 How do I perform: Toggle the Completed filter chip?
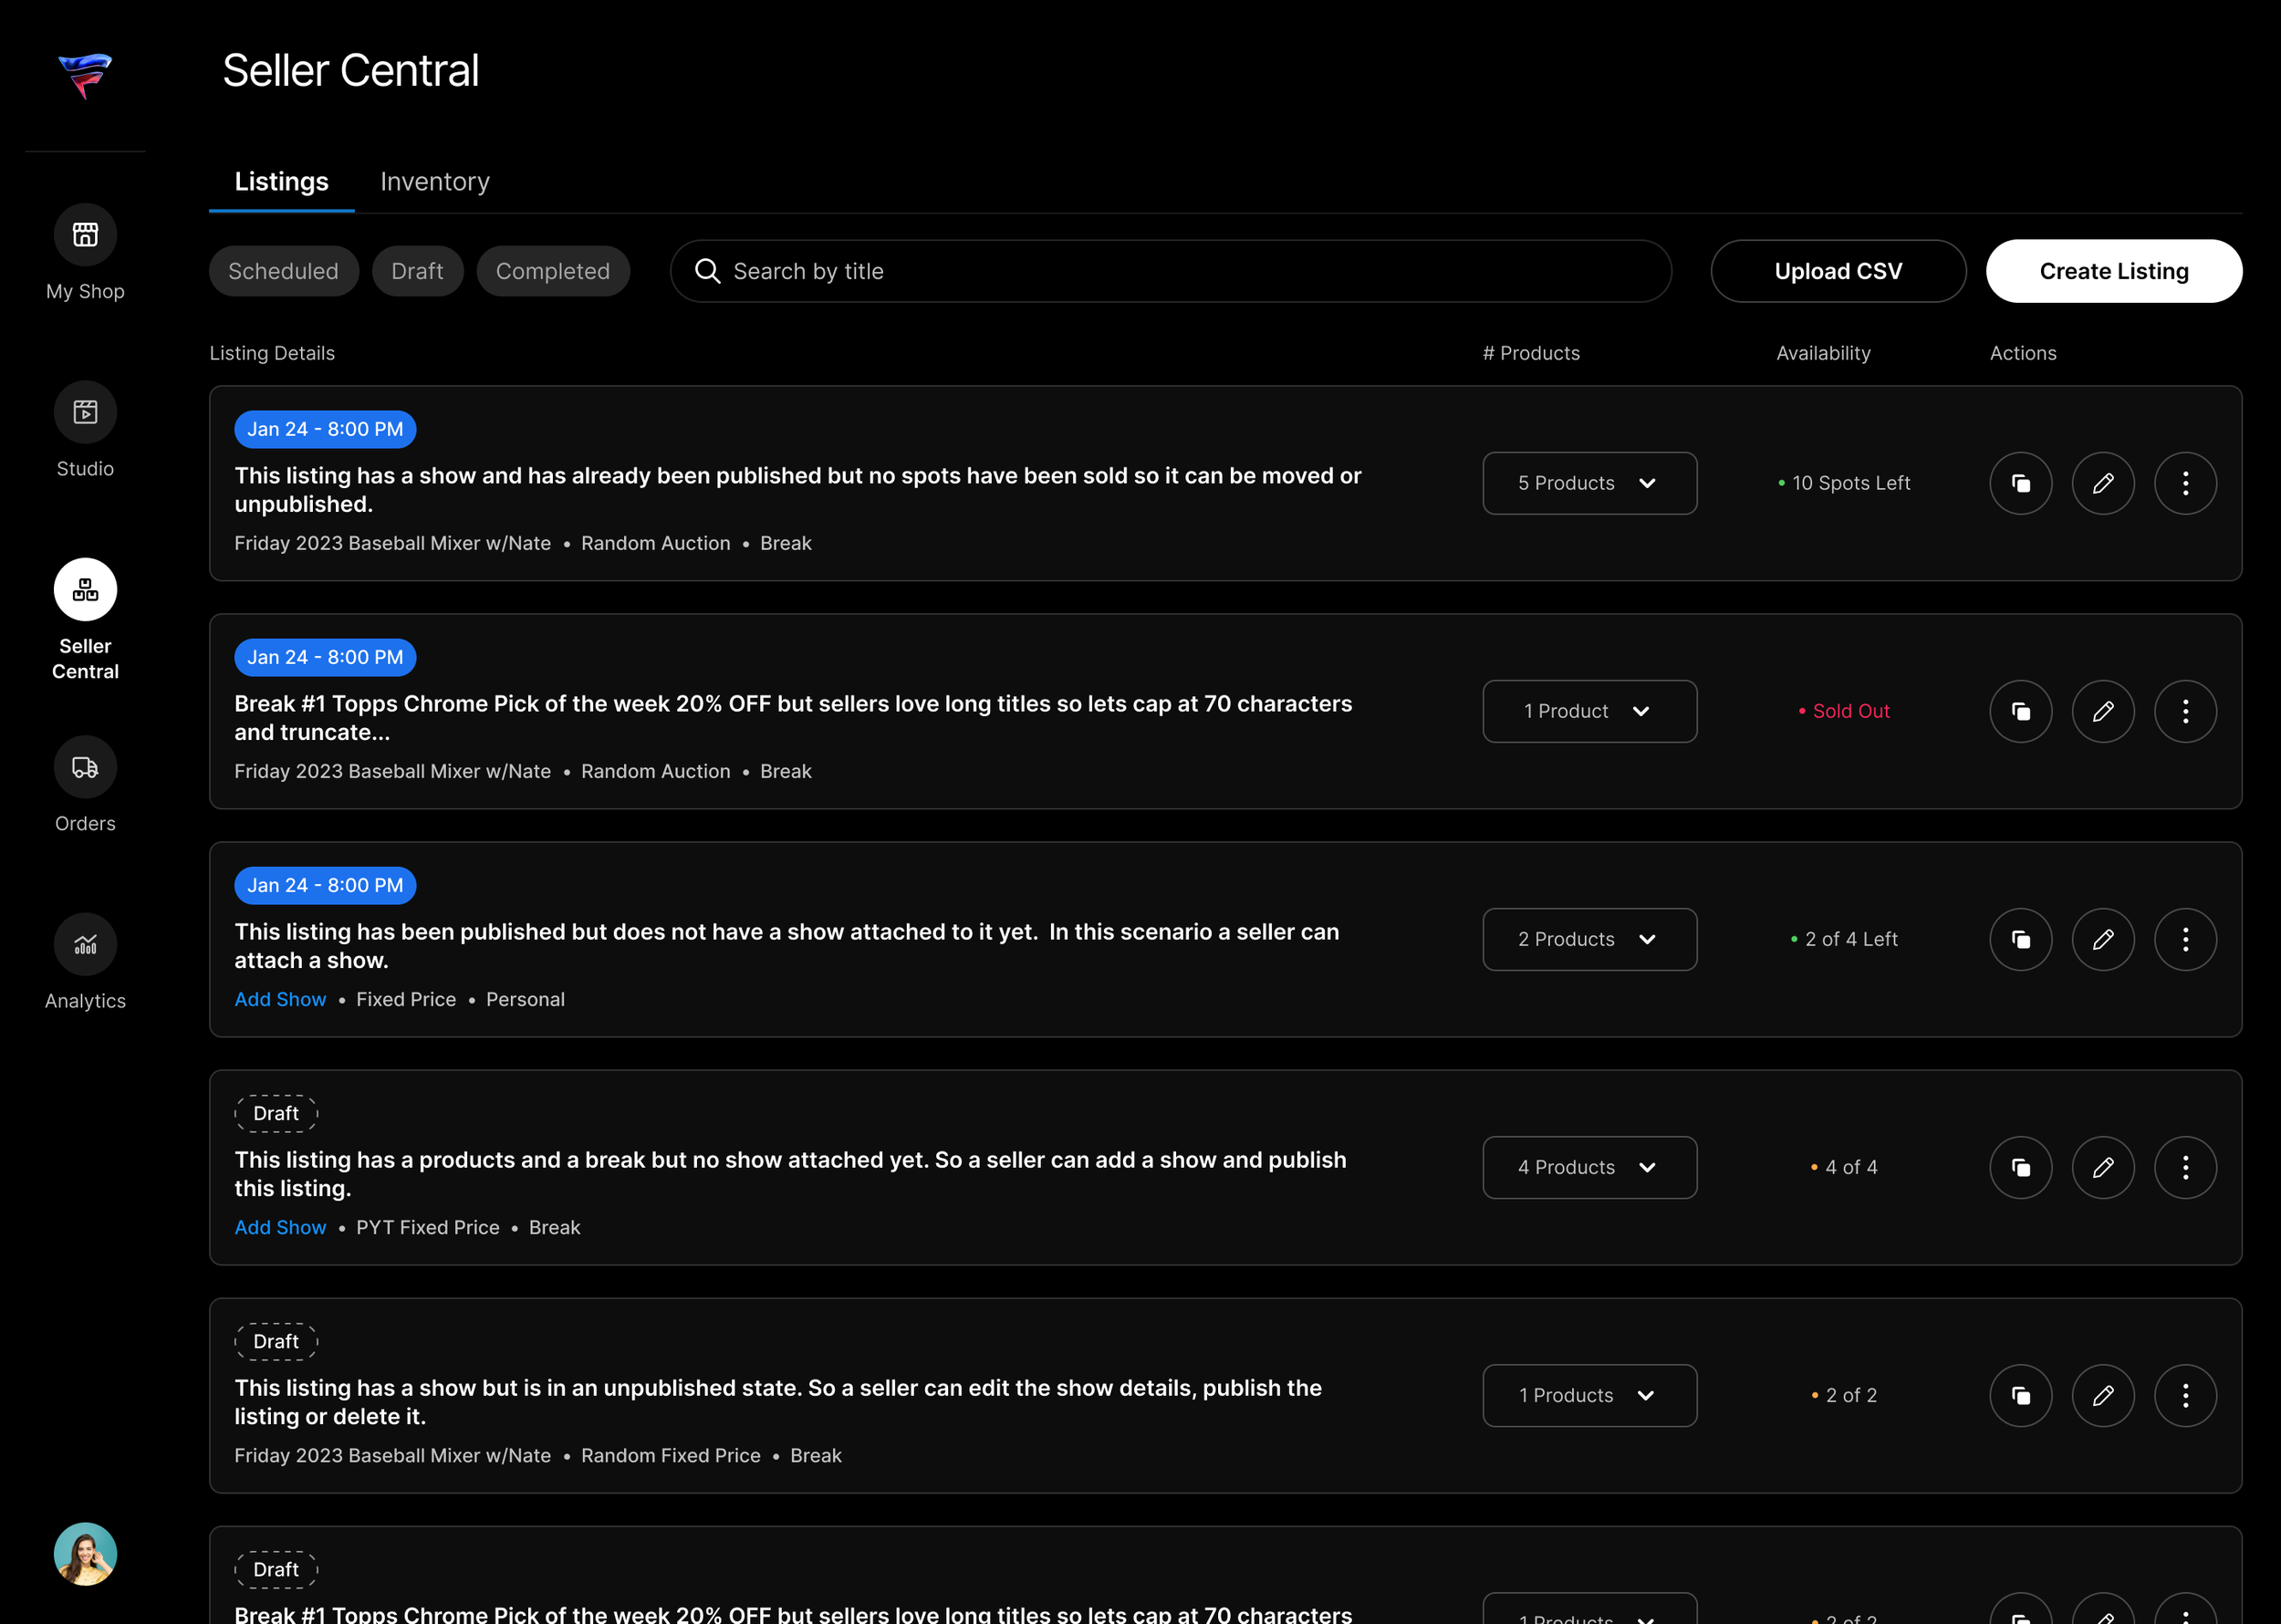[552, 271]
